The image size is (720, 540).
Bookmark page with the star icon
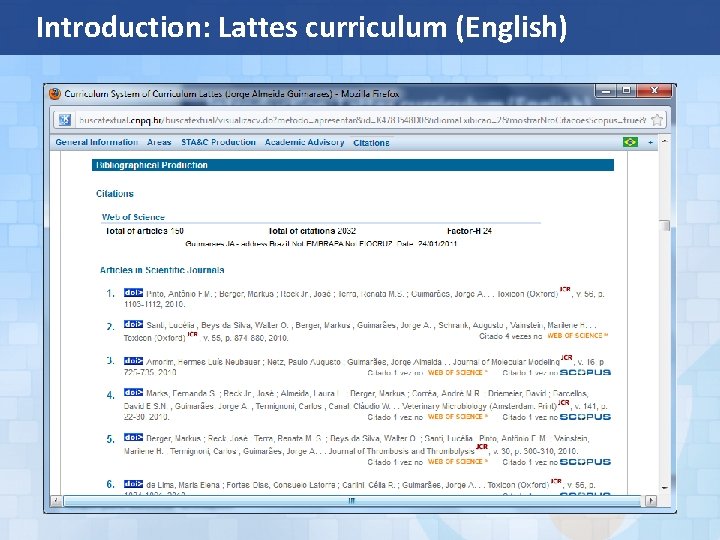coord(657,120)
